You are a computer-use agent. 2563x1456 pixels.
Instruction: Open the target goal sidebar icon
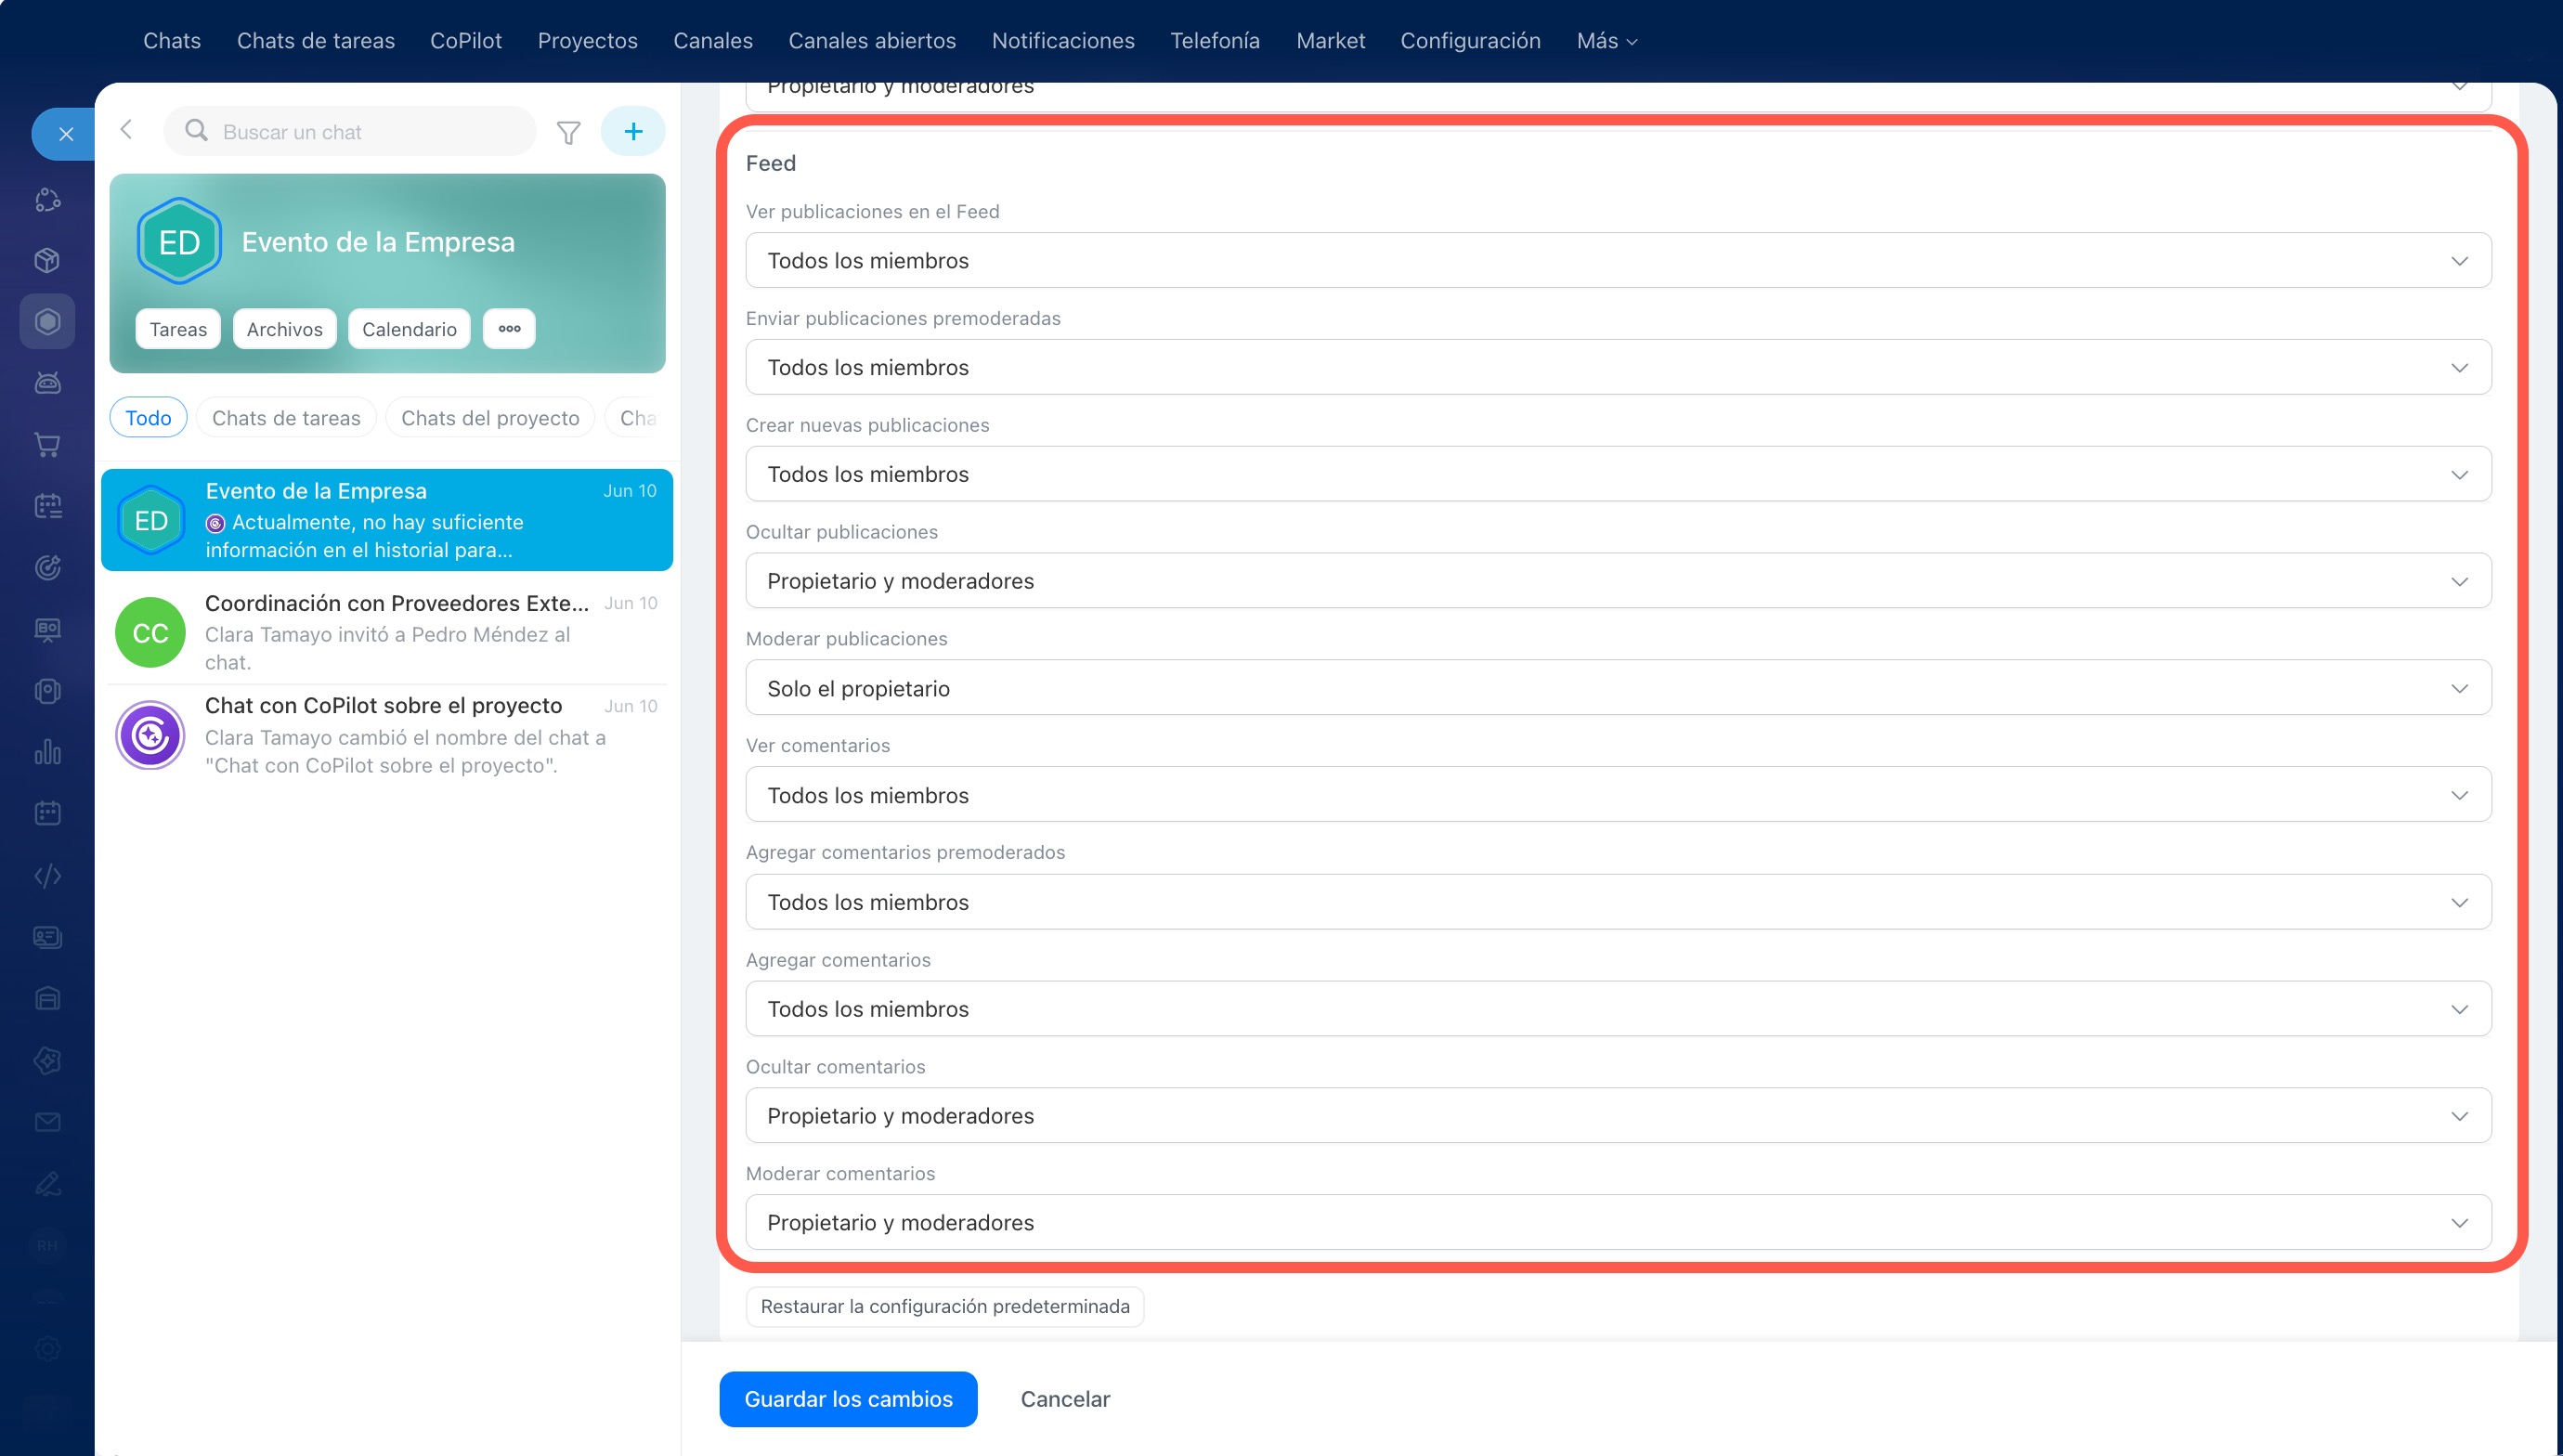click(47, 567)
